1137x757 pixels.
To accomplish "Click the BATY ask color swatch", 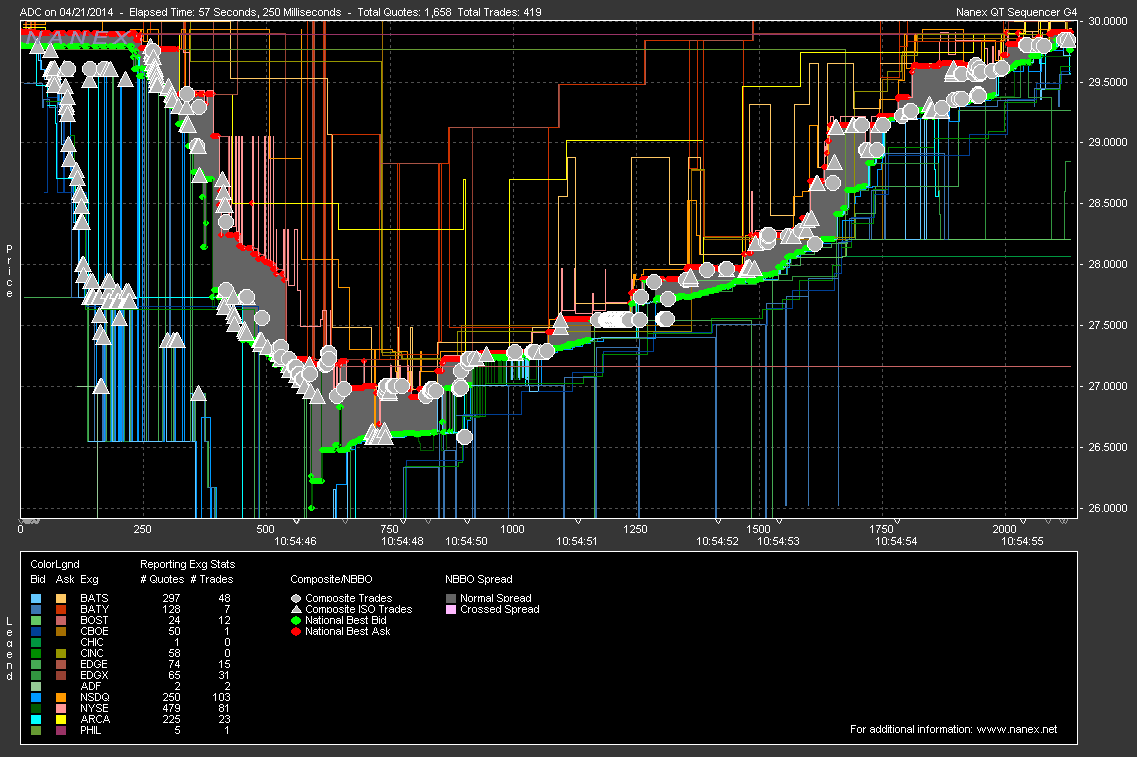I will click(x=61, y=609).
